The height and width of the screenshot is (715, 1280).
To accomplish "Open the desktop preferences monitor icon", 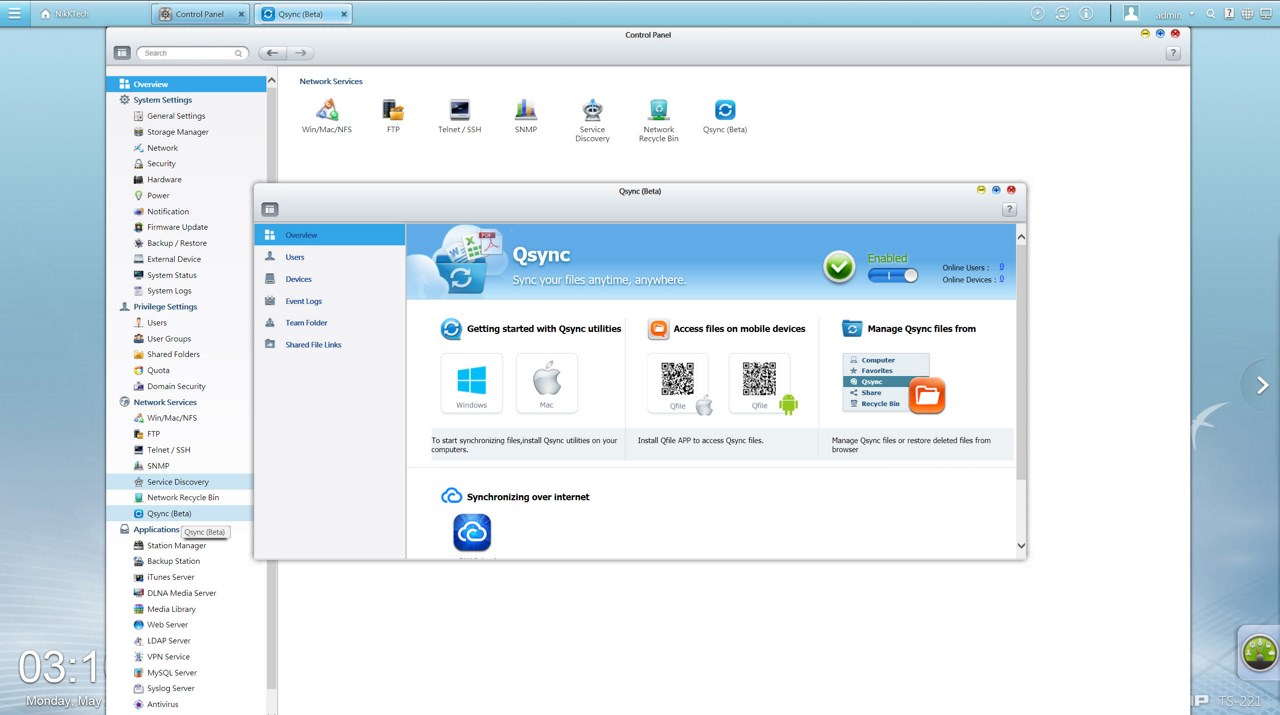I will tap(1265, 14).
